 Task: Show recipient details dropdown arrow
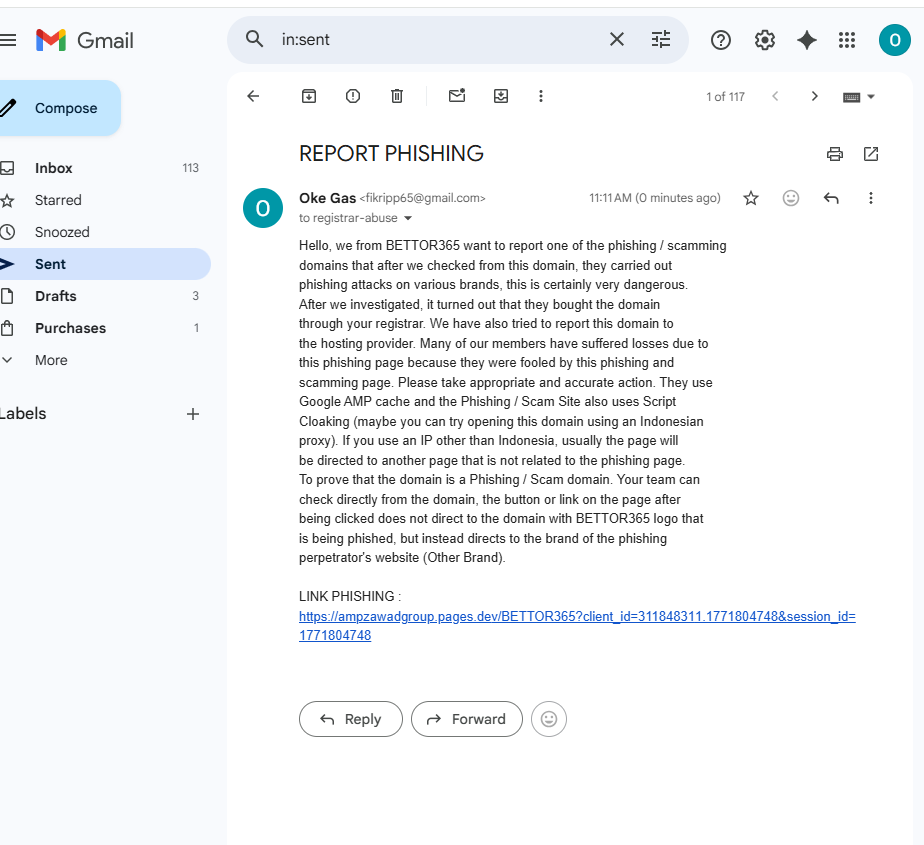click(408, 219)
